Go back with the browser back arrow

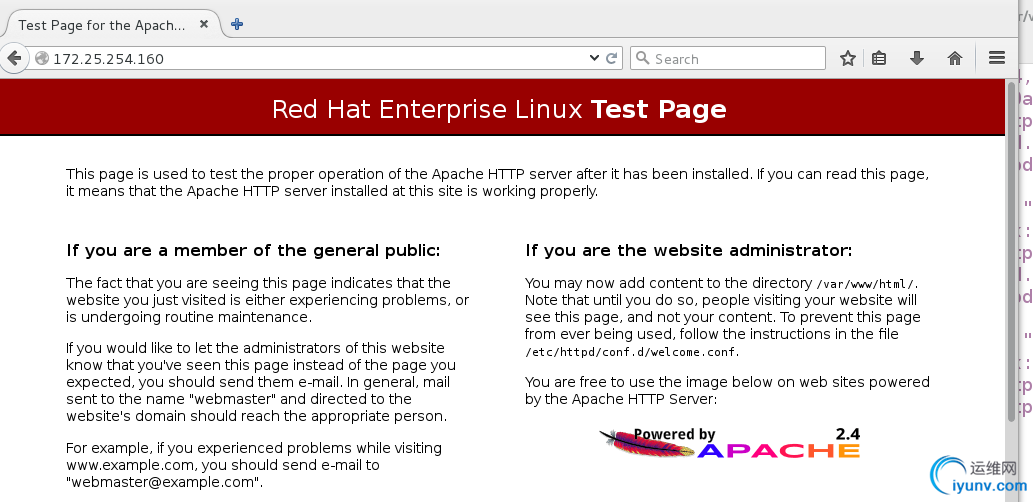pos(13,58)
